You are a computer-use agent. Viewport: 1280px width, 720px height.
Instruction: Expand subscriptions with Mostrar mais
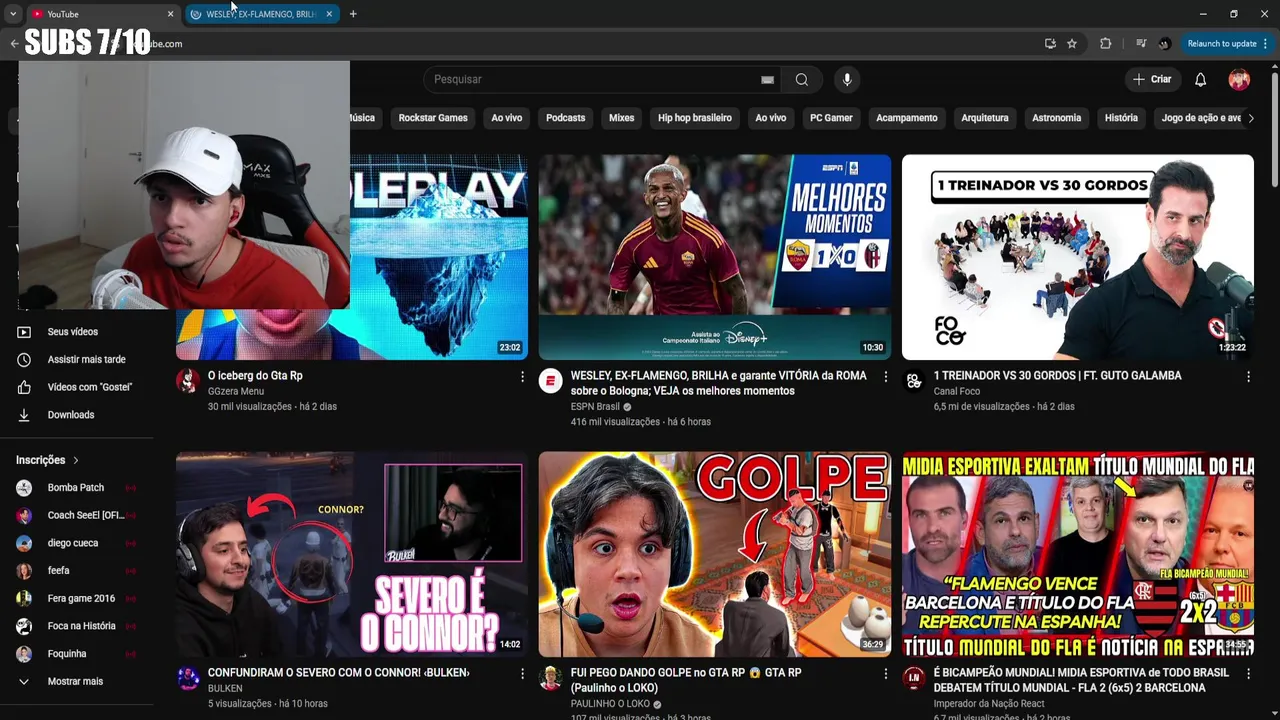(x=76, y=682)
